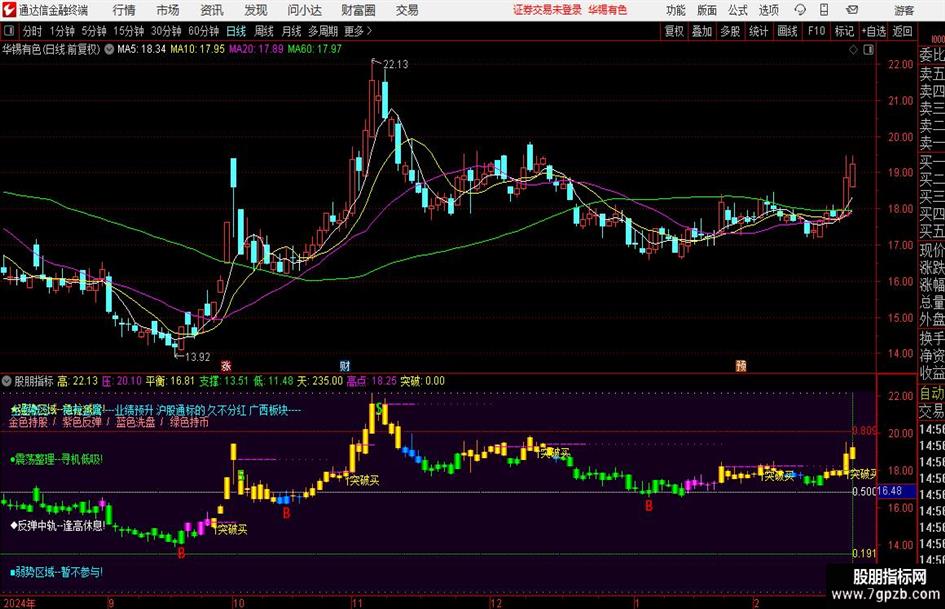Click the blue 财 event marker
The height and width of the screenshot is (609, 945).
[x=345, y=365]
